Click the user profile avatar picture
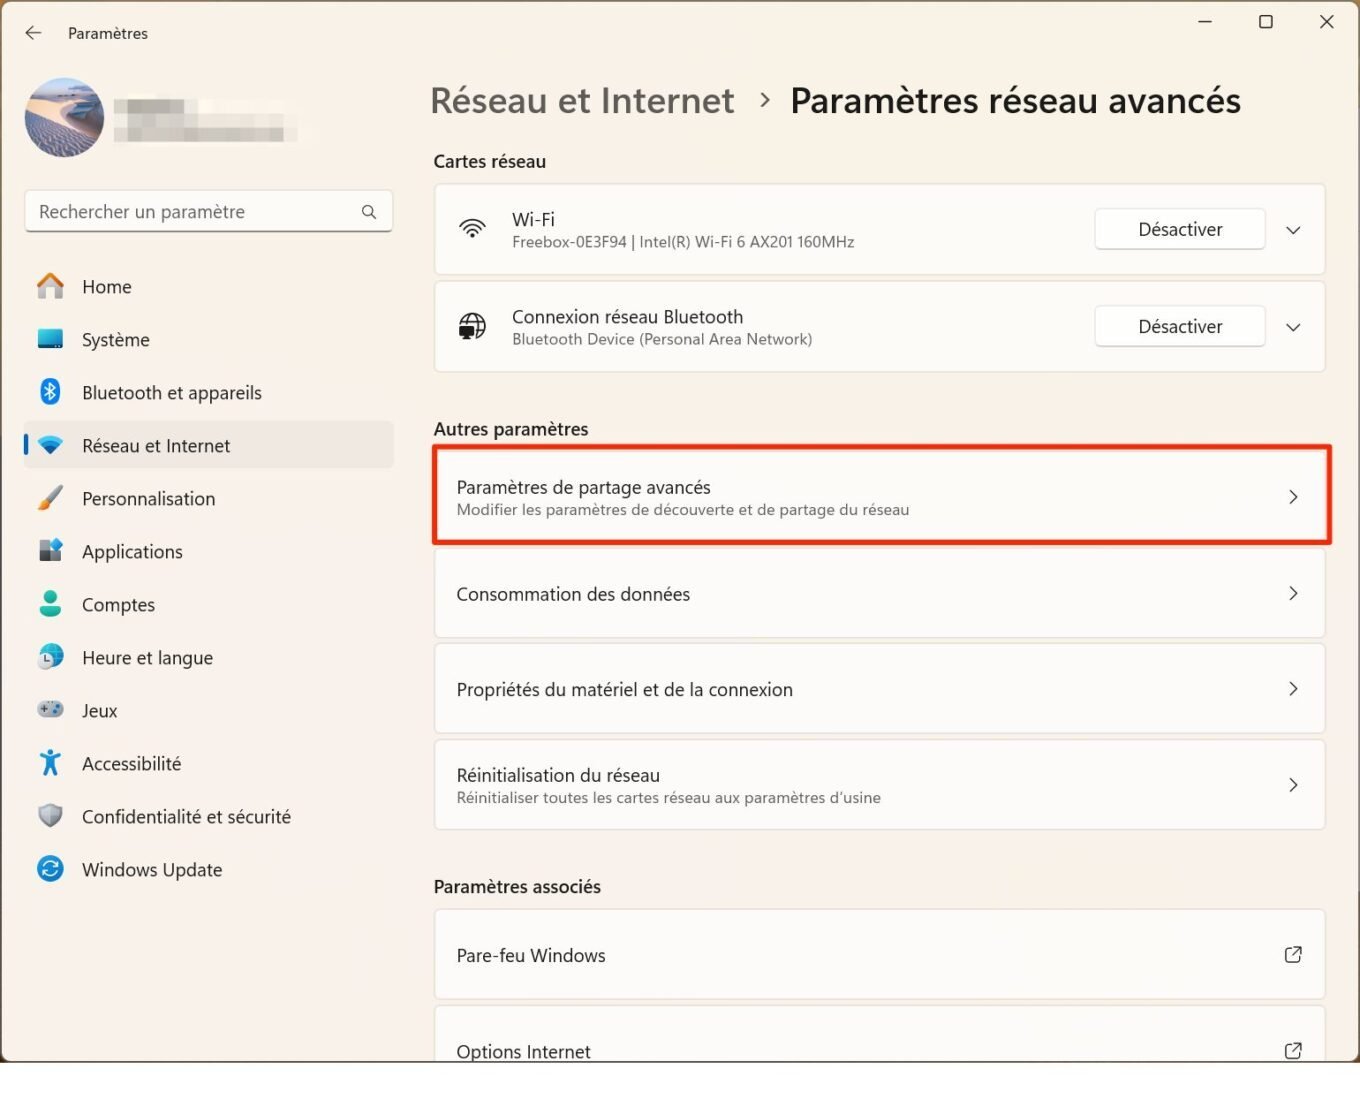1360x1099 pixels. pyautogui.click(x=64, y=118)
